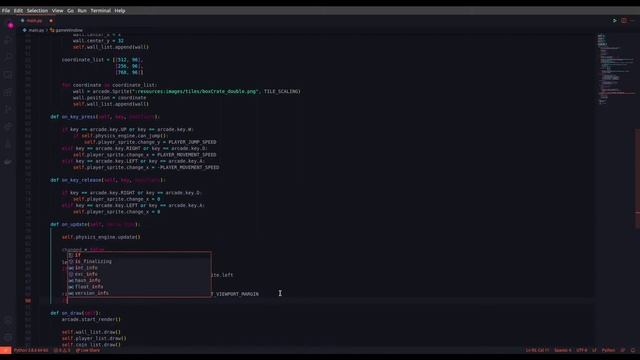Open notifications bell in status bar
This screenshot has width=640, height=360.
[633, 350]
